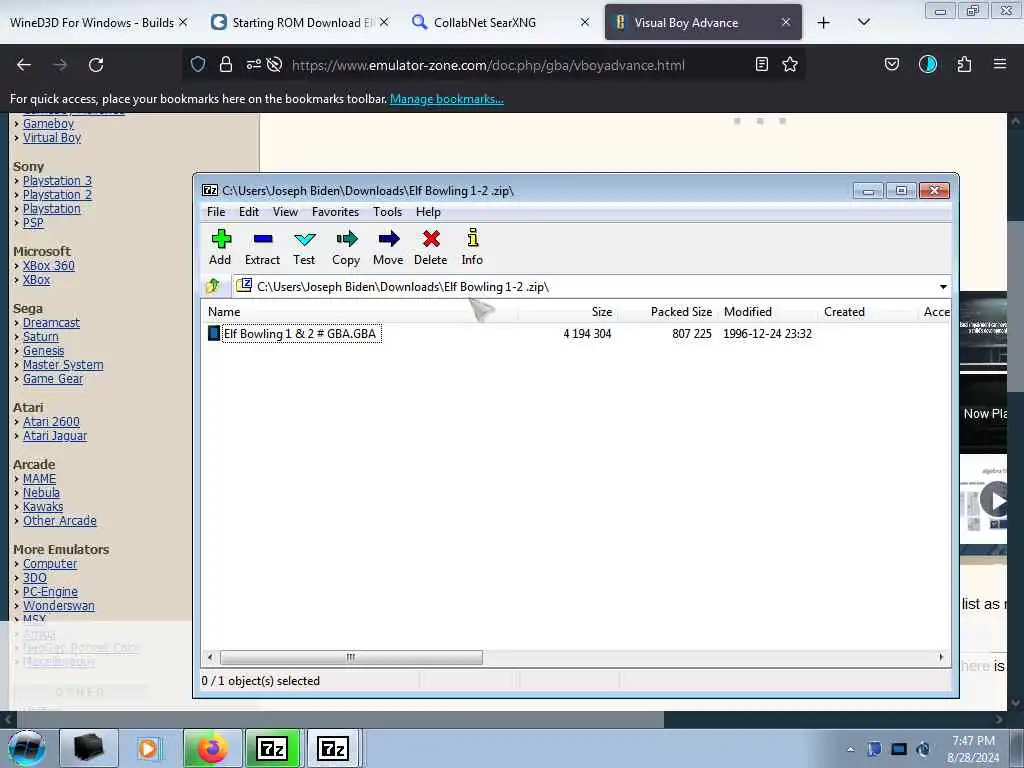The image size is (1024, 768).
Task: Open the media player taskbar icon
Action: coord(148,748)
